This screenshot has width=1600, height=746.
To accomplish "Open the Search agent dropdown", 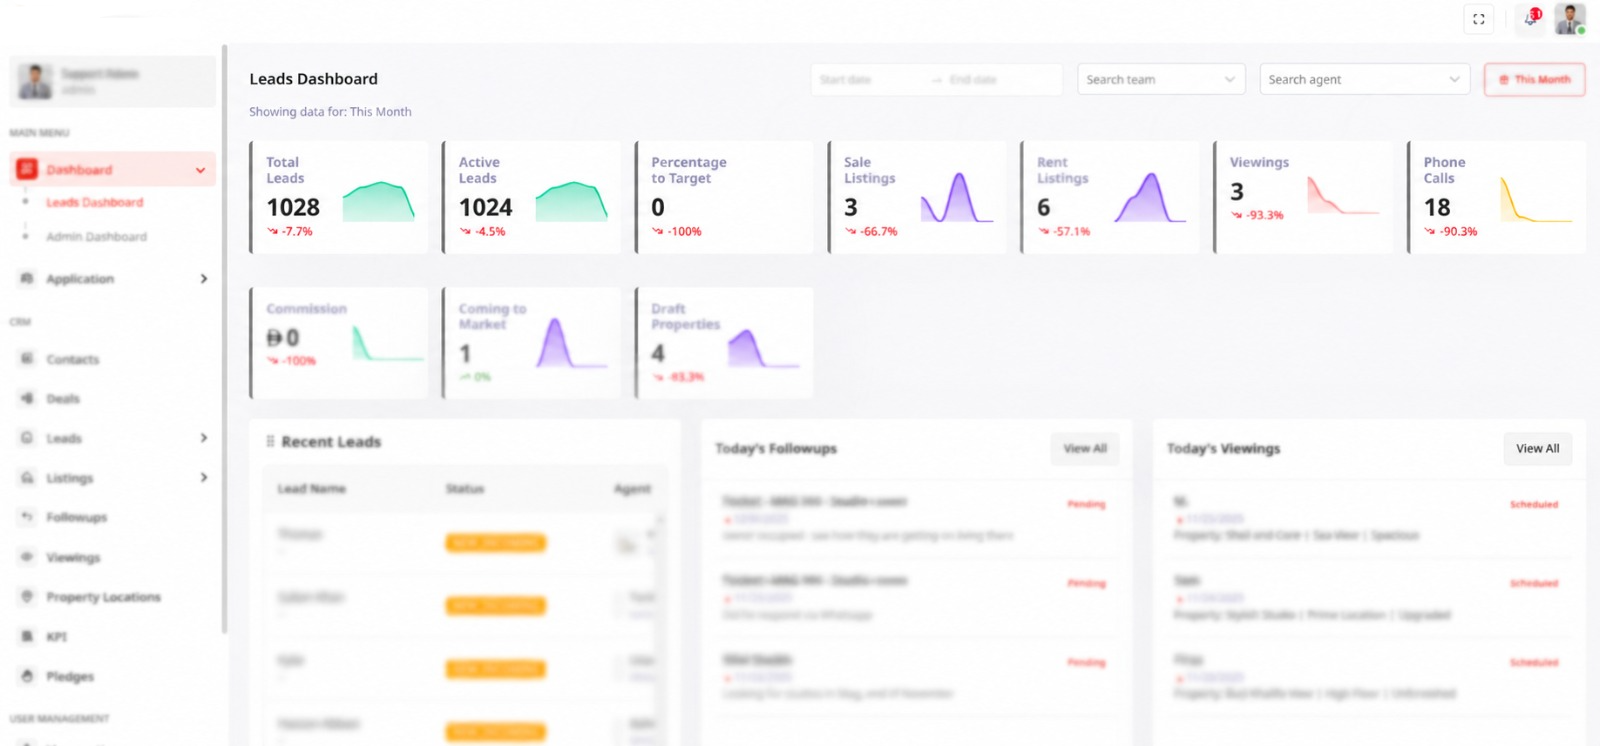I will pyautogui.click(x=1364, y=79).
